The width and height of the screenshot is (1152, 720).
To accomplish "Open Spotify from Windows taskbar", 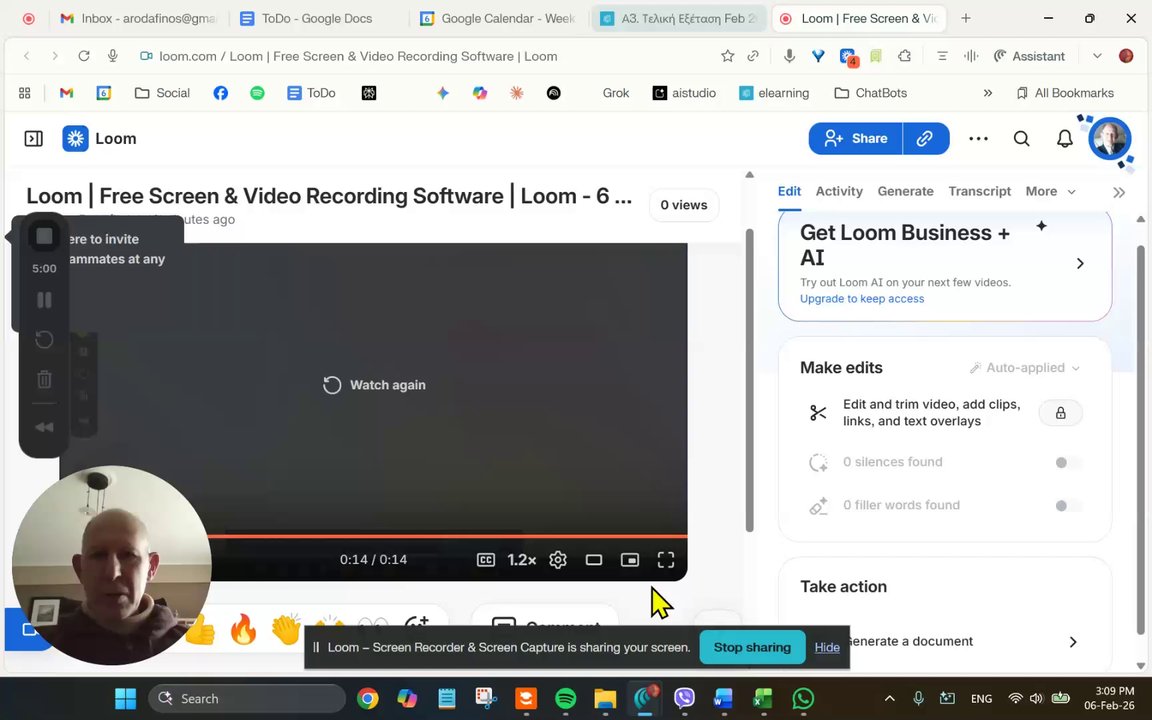I will [565, 699].
